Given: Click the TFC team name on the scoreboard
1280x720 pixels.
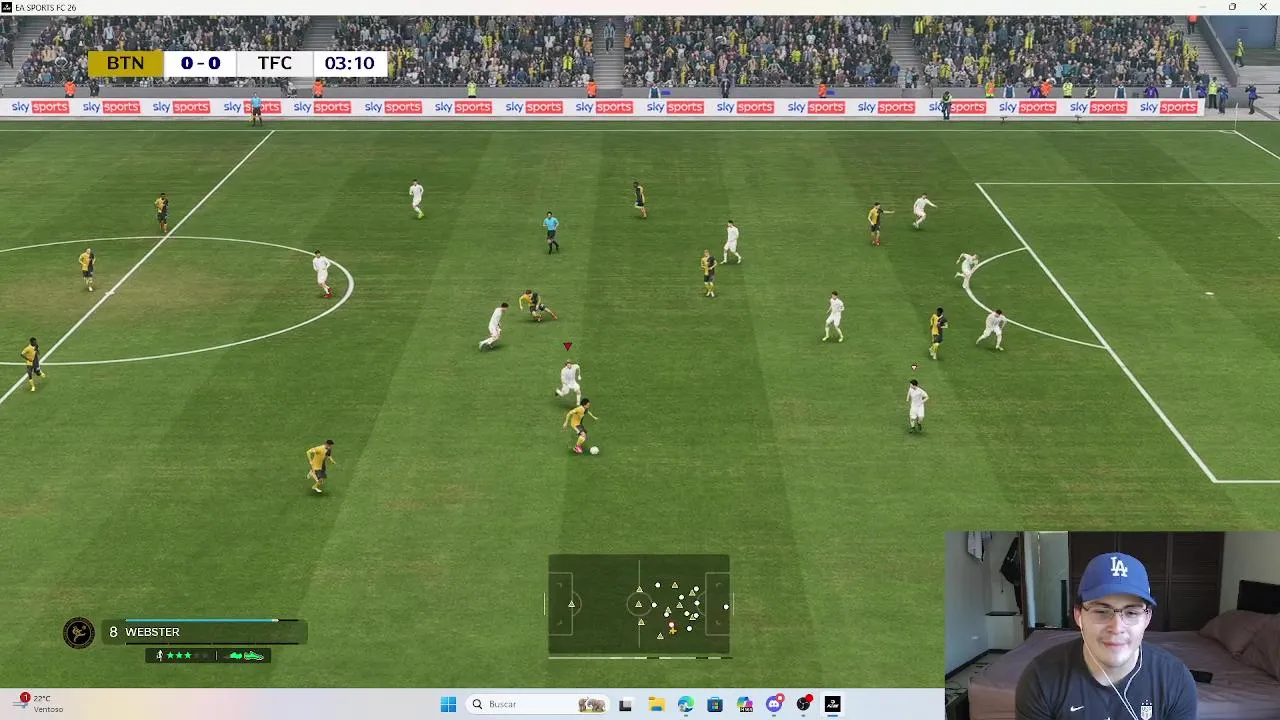Looking at the screenshot, I should click(274, 63).
